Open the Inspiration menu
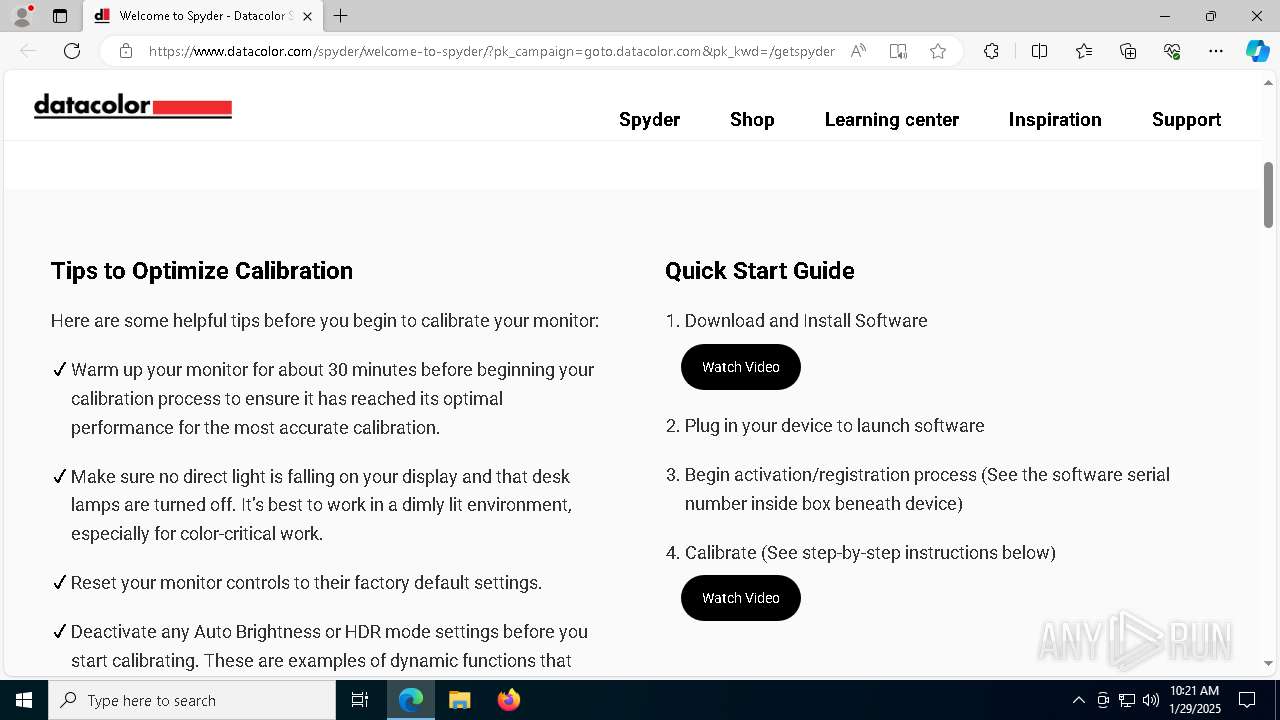Viewport: 1280px width, 720px height. pos(1055,119)
